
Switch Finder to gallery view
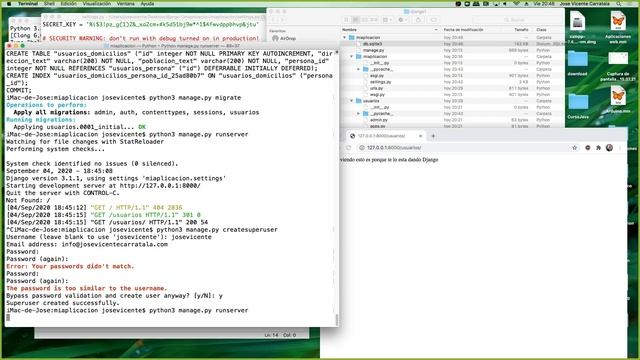(373, 20)
